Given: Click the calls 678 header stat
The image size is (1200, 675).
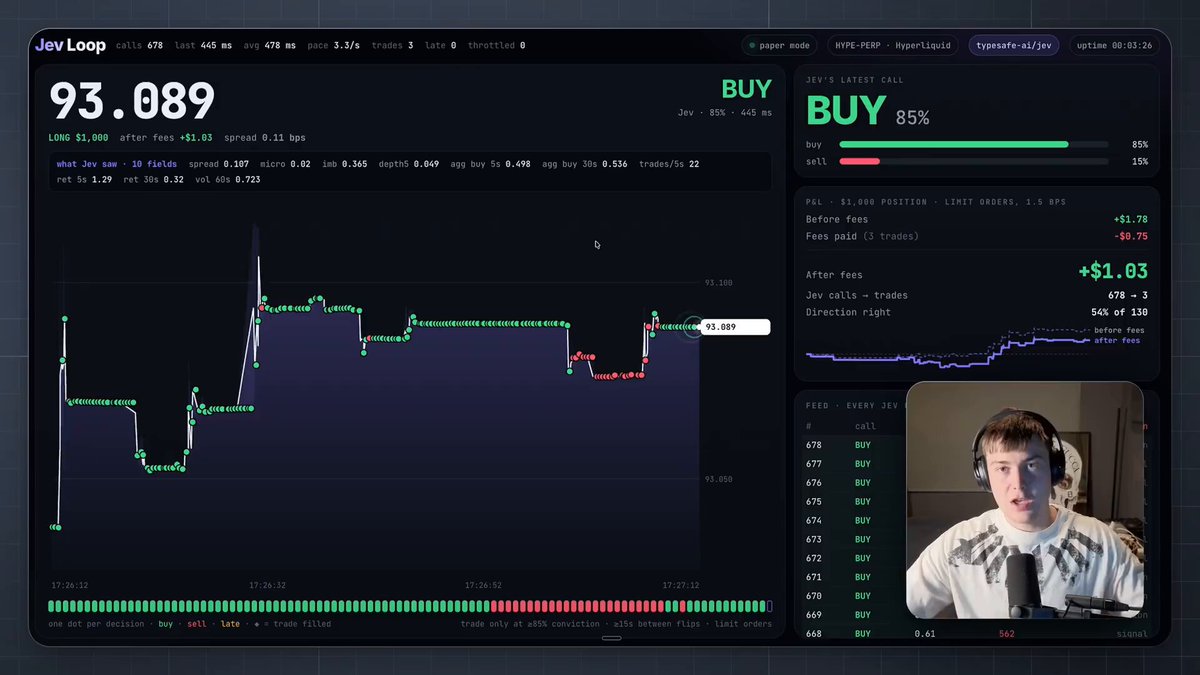Looking at the screenshot, I should [139, 45].
